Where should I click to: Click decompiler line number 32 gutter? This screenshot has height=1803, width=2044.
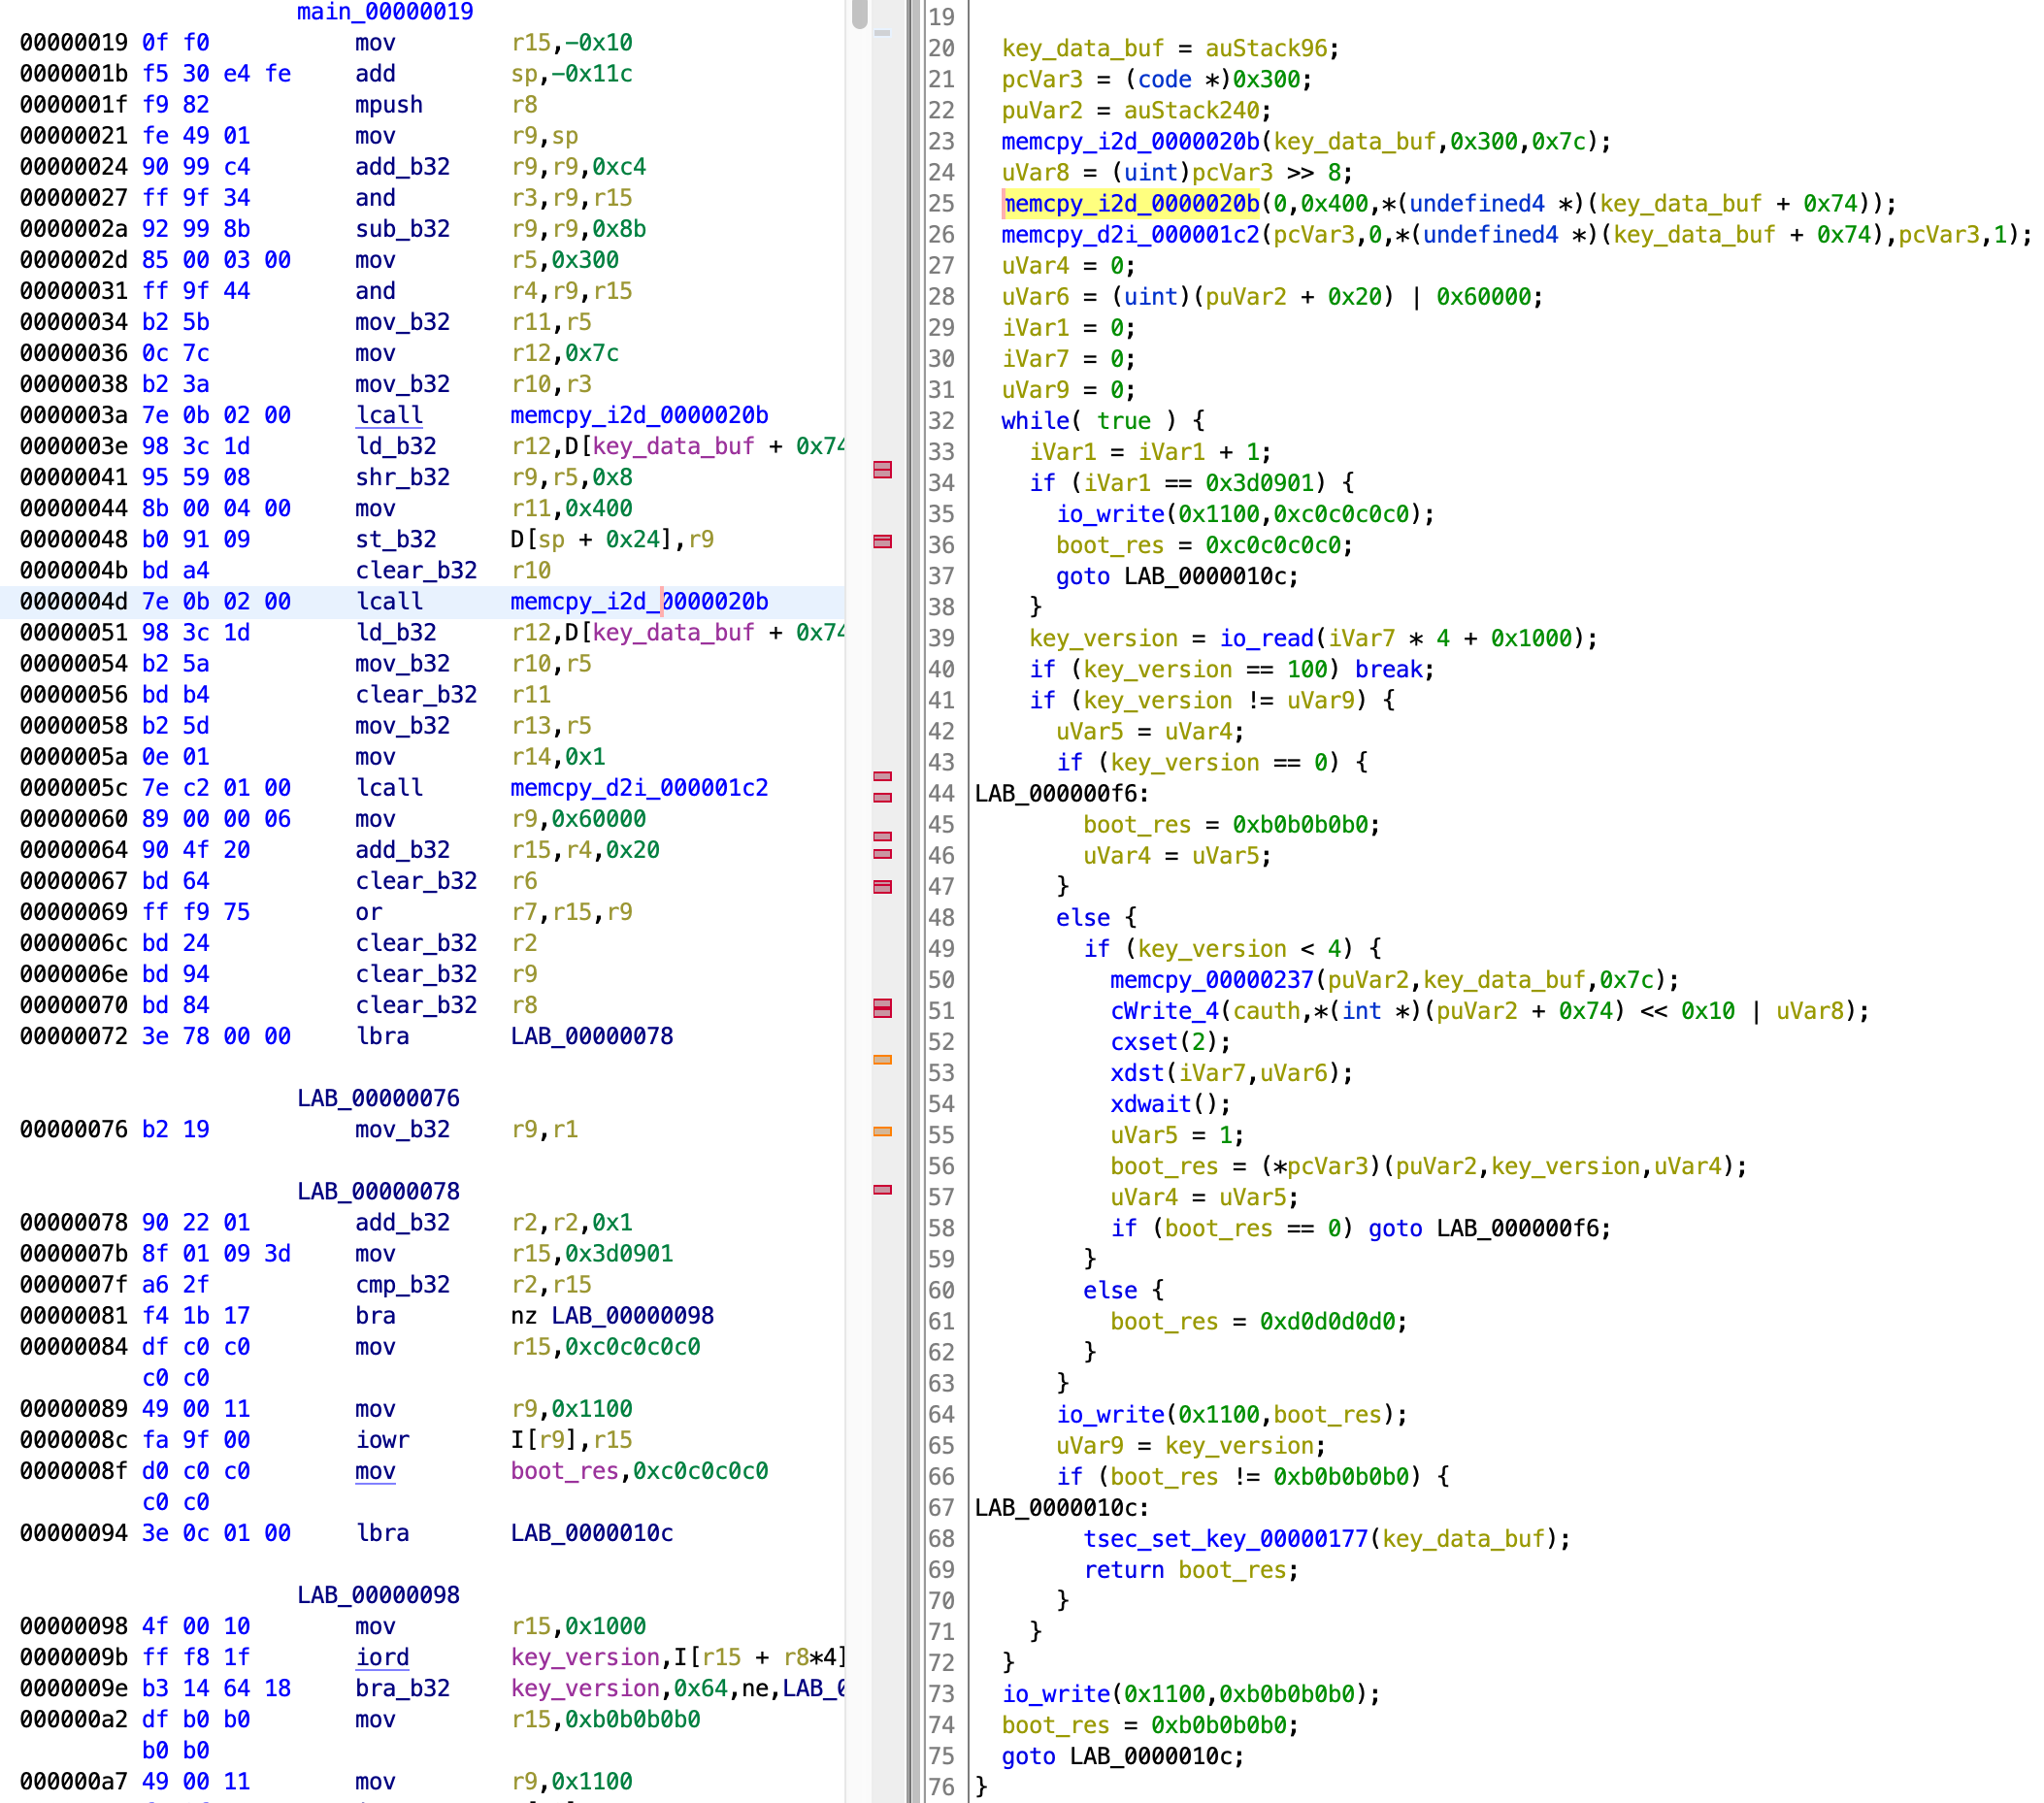(940, 421)
